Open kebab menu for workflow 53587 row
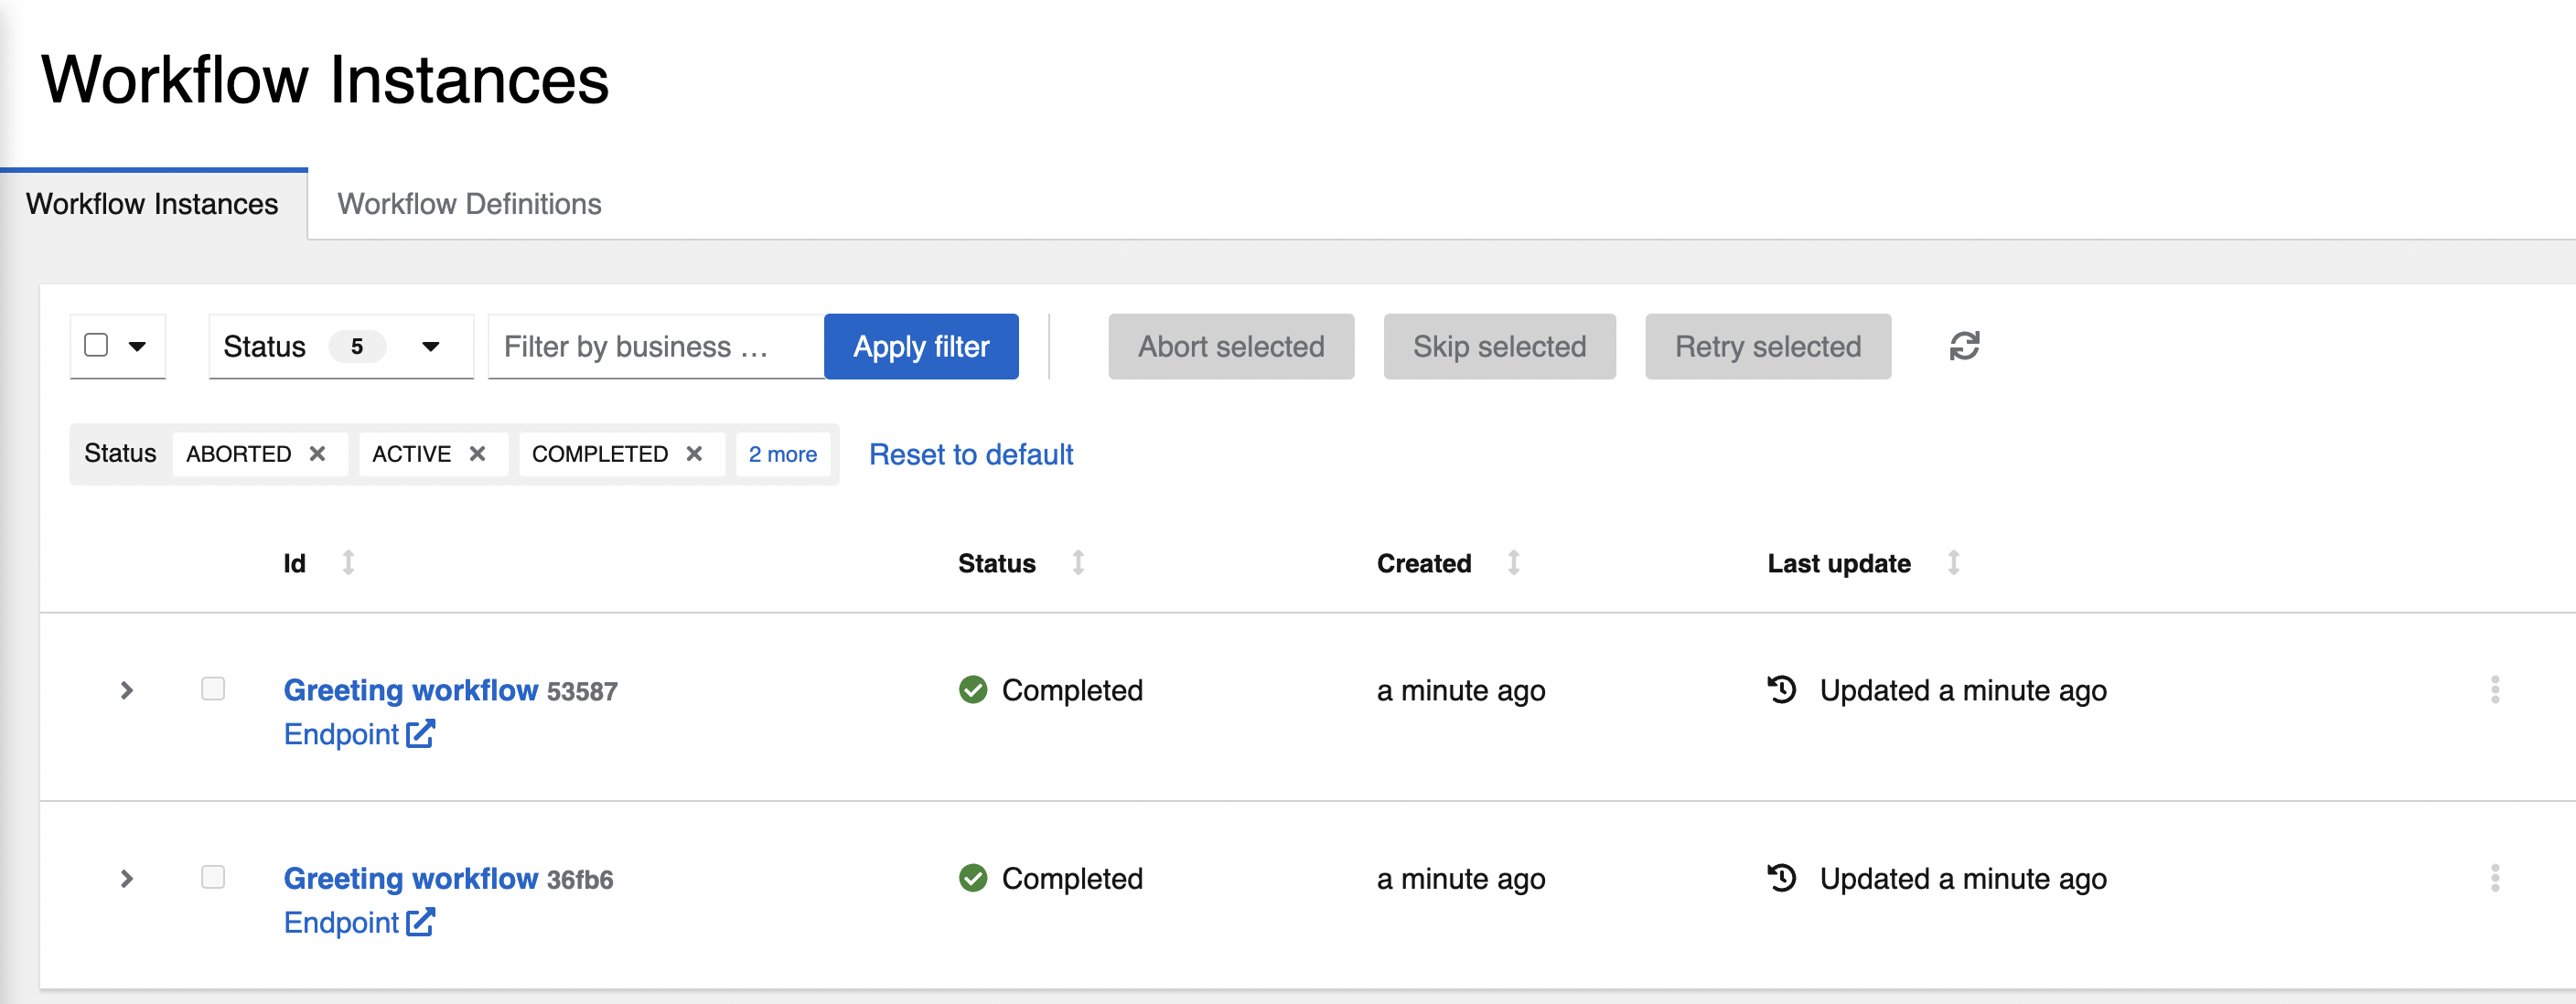This screenshot has width=2576, height=1004. pyautogui.click(x=2497, y=689)
